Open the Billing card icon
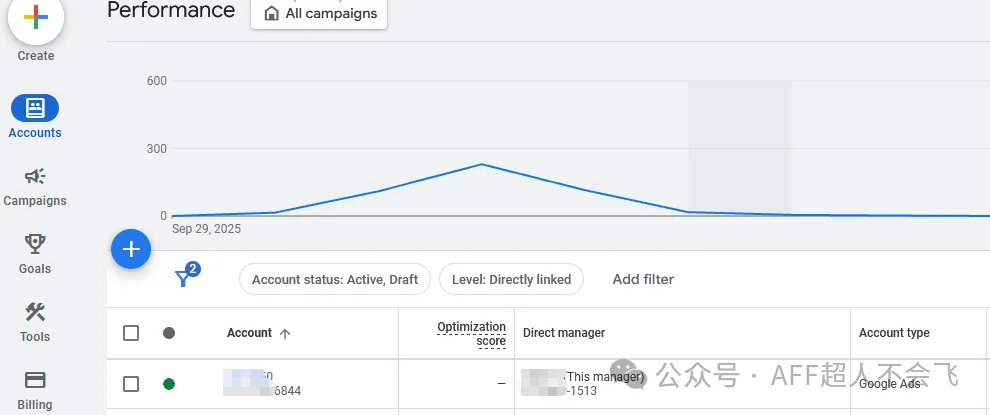 coord(35,381)
